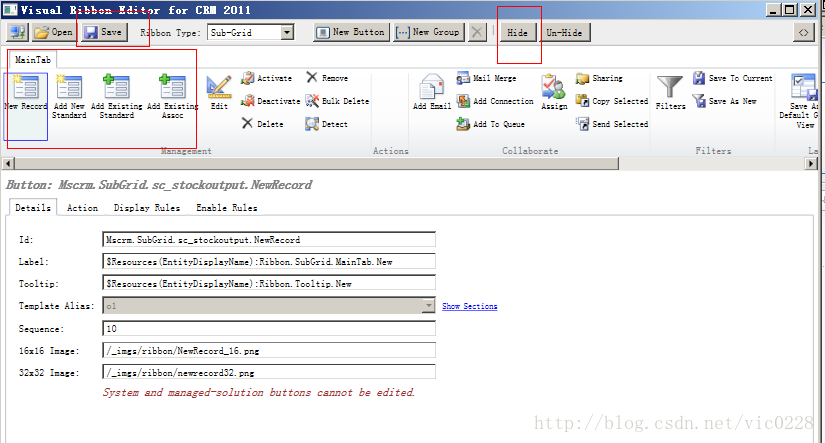The height and width of the screenshot is (443, 825).
Task: Select the Send Selected ribbon button
Action: pos(612,124)
